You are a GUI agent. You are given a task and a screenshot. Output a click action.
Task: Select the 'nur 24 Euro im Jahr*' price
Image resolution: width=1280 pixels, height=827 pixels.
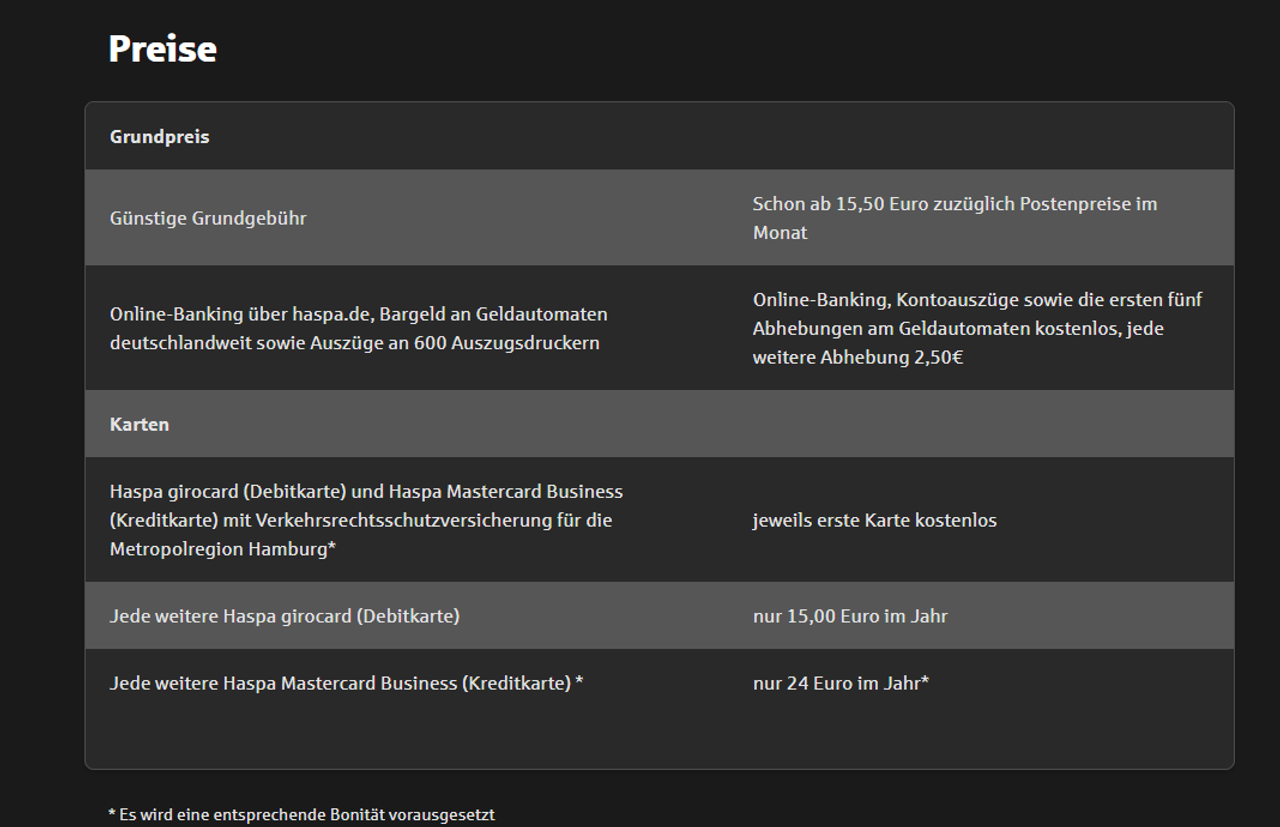(841, 683)
